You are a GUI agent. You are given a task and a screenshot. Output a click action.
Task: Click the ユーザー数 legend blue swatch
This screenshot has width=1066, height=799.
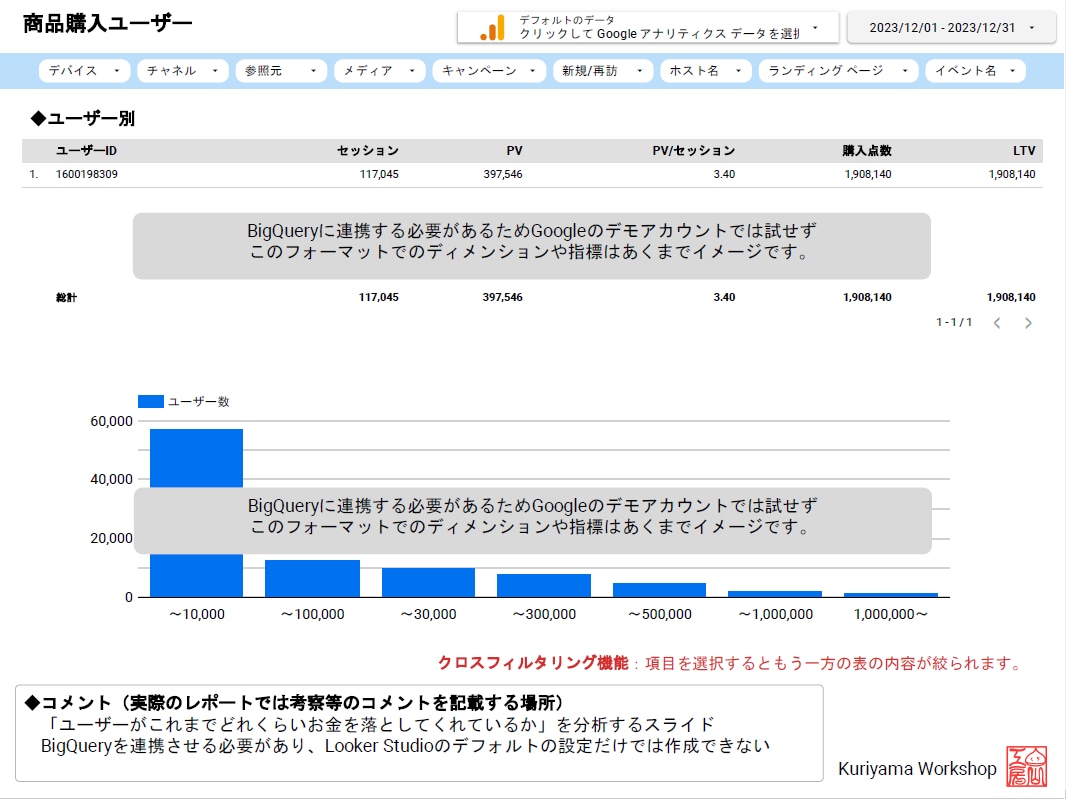coord(150,402)
